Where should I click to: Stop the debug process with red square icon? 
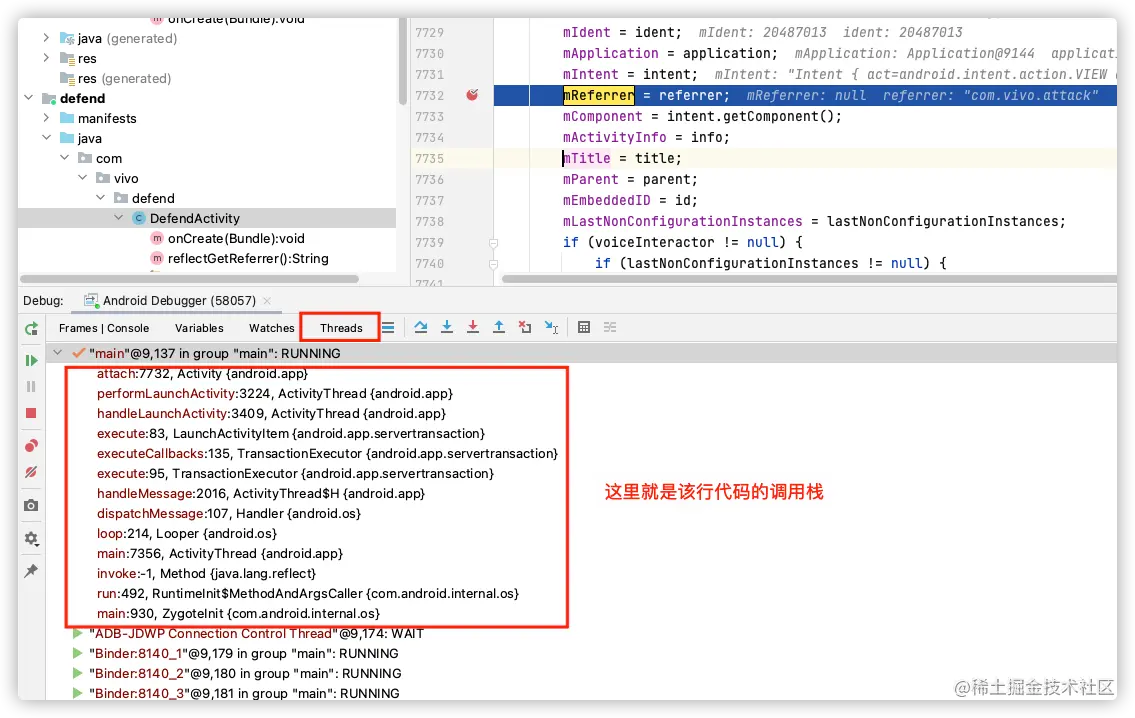31,413
